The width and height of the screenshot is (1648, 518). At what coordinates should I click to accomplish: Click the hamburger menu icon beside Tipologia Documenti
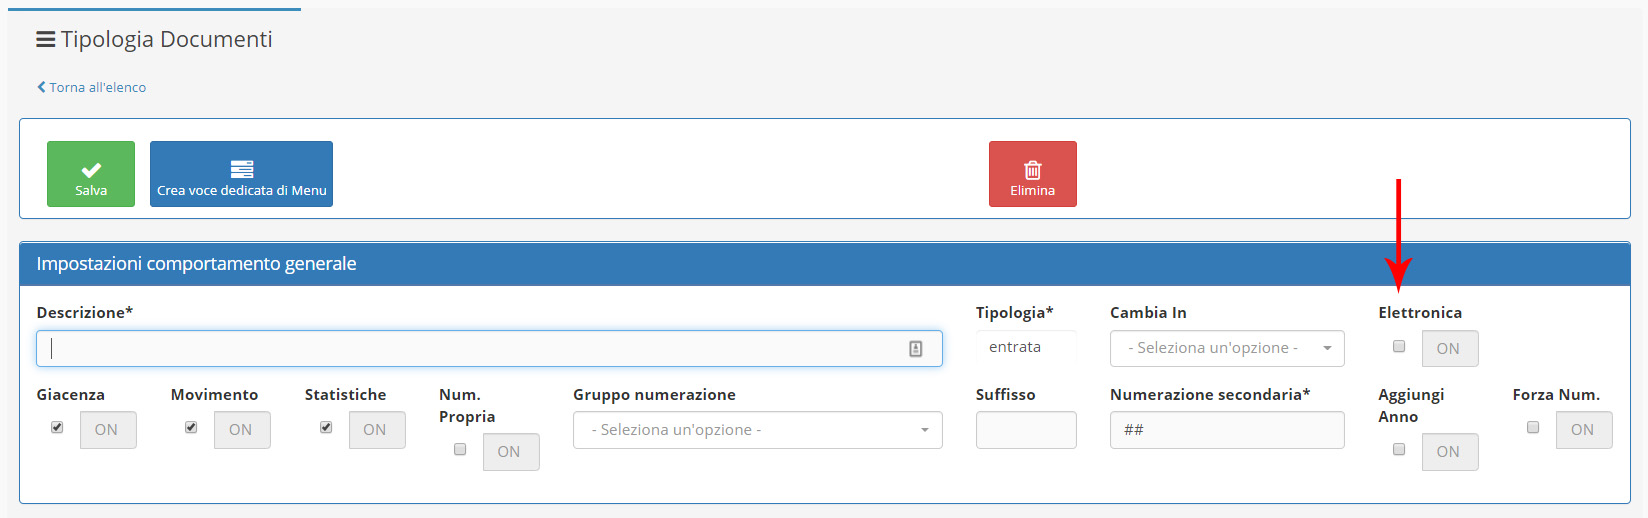[x=45, y=40]
